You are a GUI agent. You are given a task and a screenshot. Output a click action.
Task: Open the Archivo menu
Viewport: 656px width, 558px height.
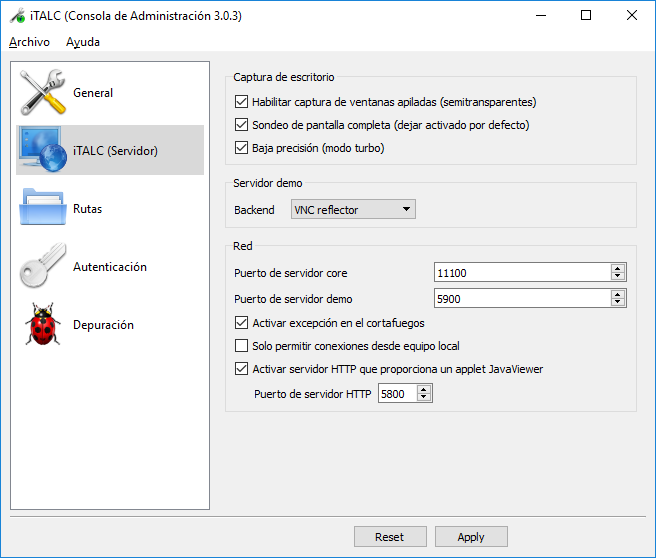coord(29,42)
